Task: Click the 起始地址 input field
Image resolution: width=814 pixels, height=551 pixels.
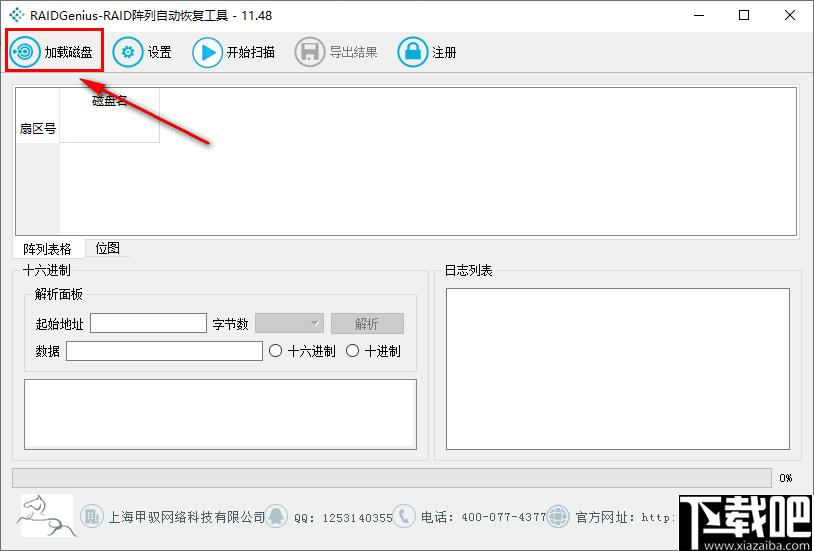Action: 148,323
